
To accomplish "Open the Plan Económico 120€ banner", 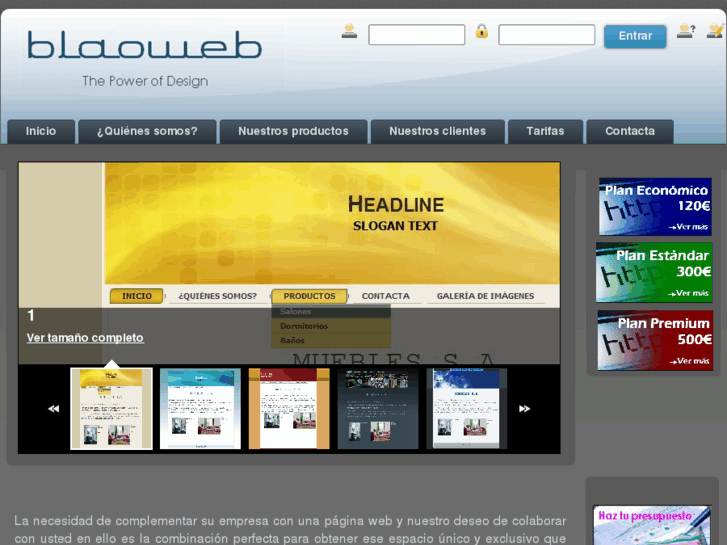I will coord(655,206).
